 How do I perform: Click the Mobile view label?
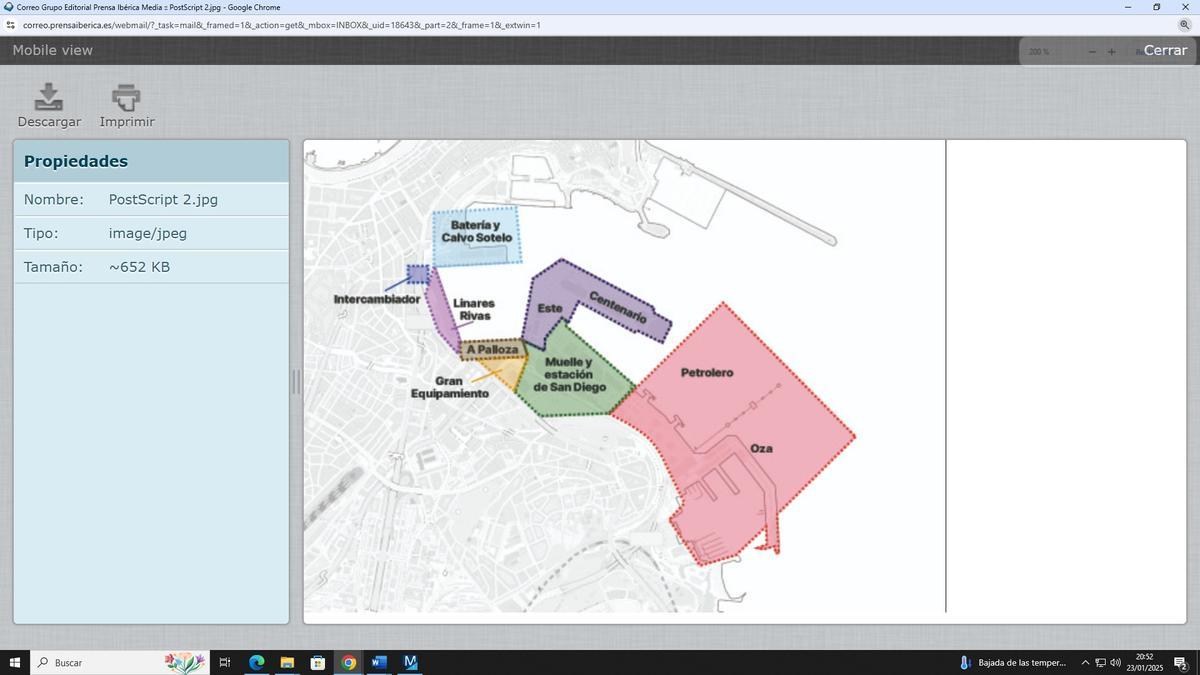(x=52, y=50)
